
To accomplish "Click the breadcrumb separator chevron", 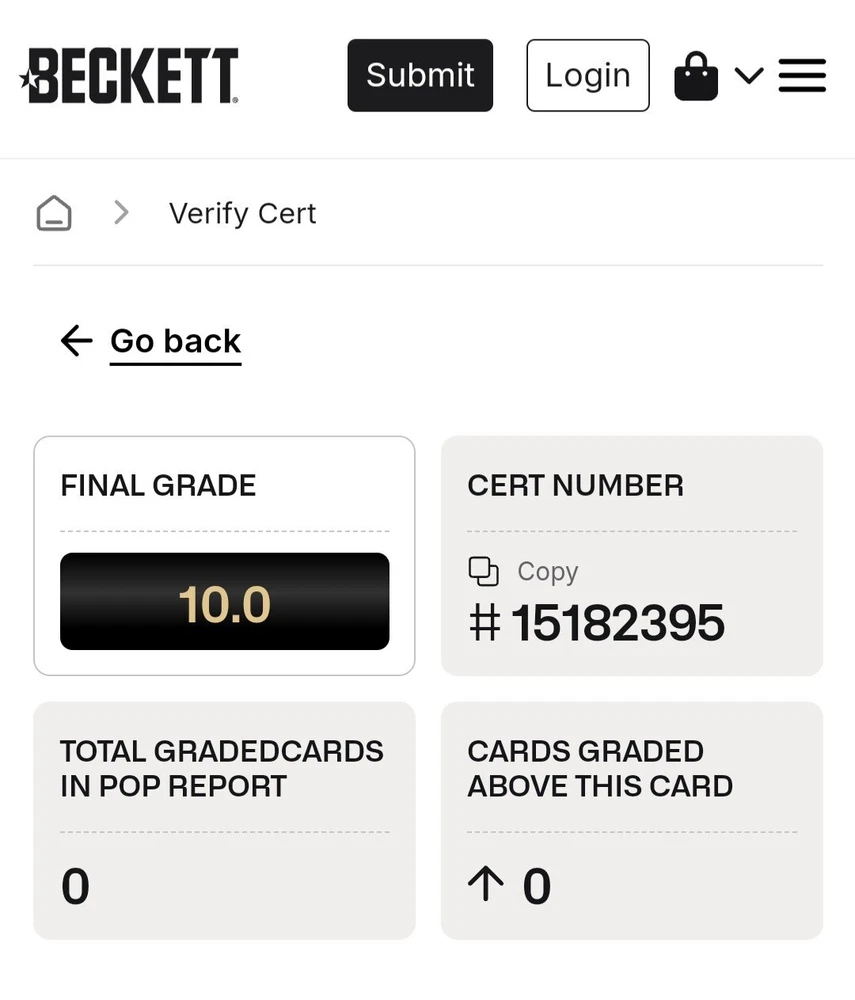I will 121,212.
